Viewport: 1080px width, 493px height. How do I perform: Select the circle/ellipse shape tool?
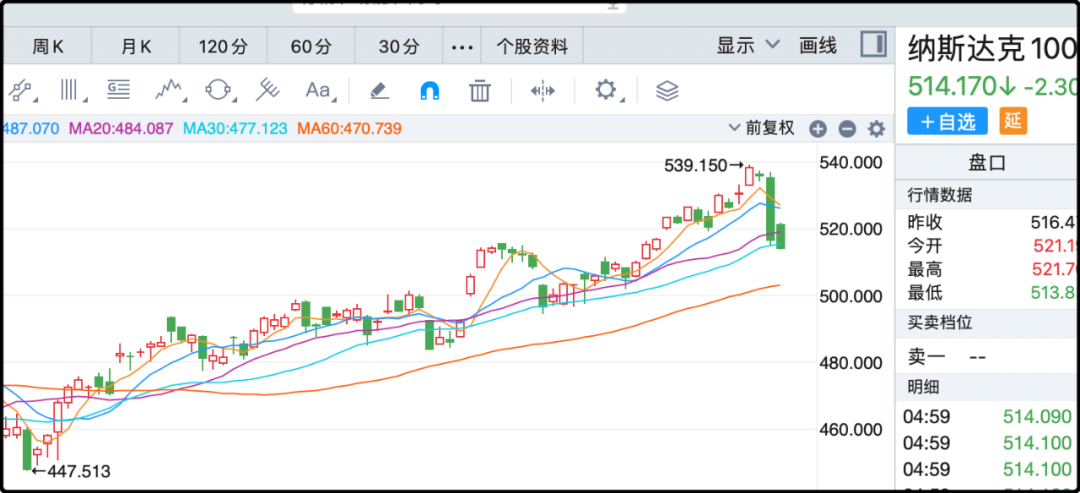[218, 90]
